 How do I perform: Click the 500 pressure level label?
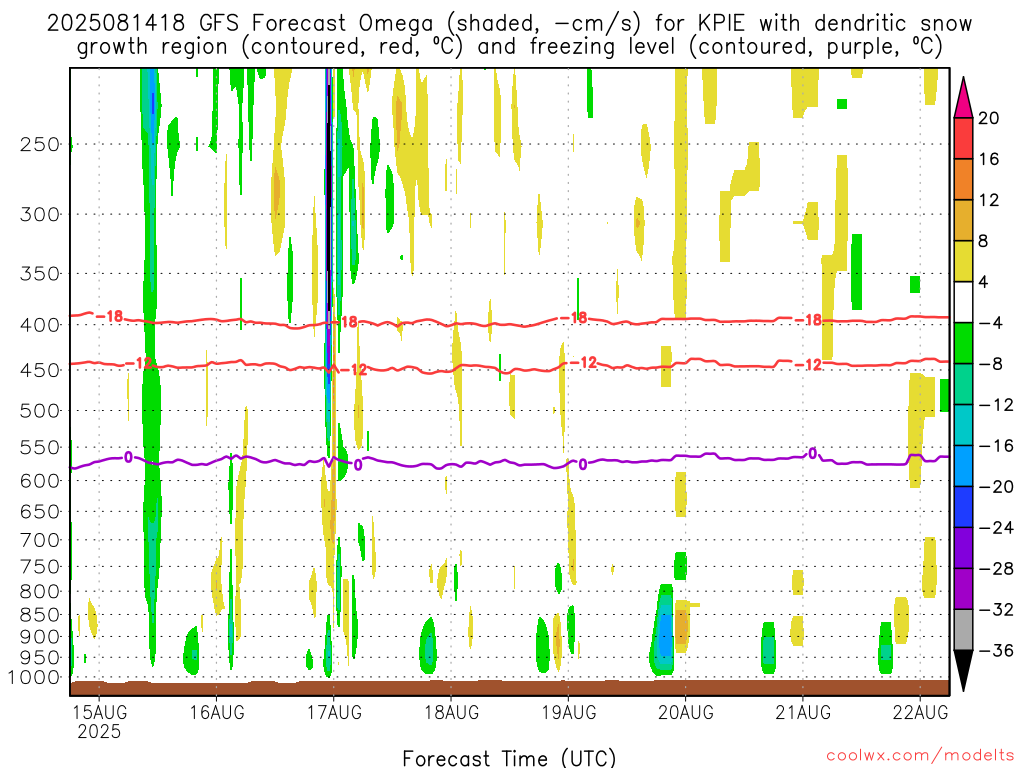(x=40, y=411)
